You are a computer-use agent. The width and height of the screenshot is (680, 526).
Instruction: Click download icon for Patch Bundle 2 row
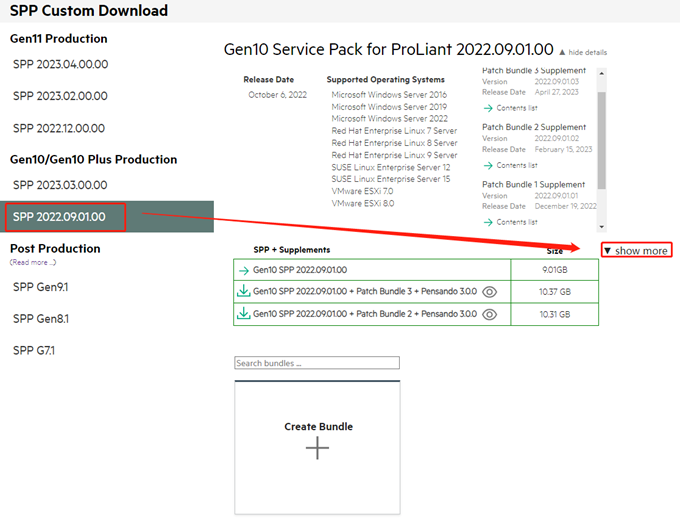(243, 314)
